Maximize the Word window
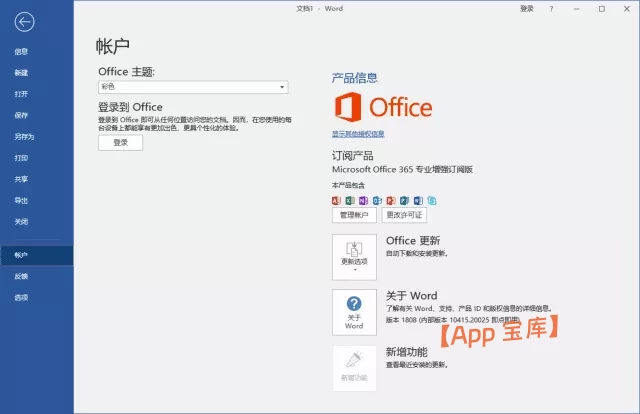 (602, 9)
